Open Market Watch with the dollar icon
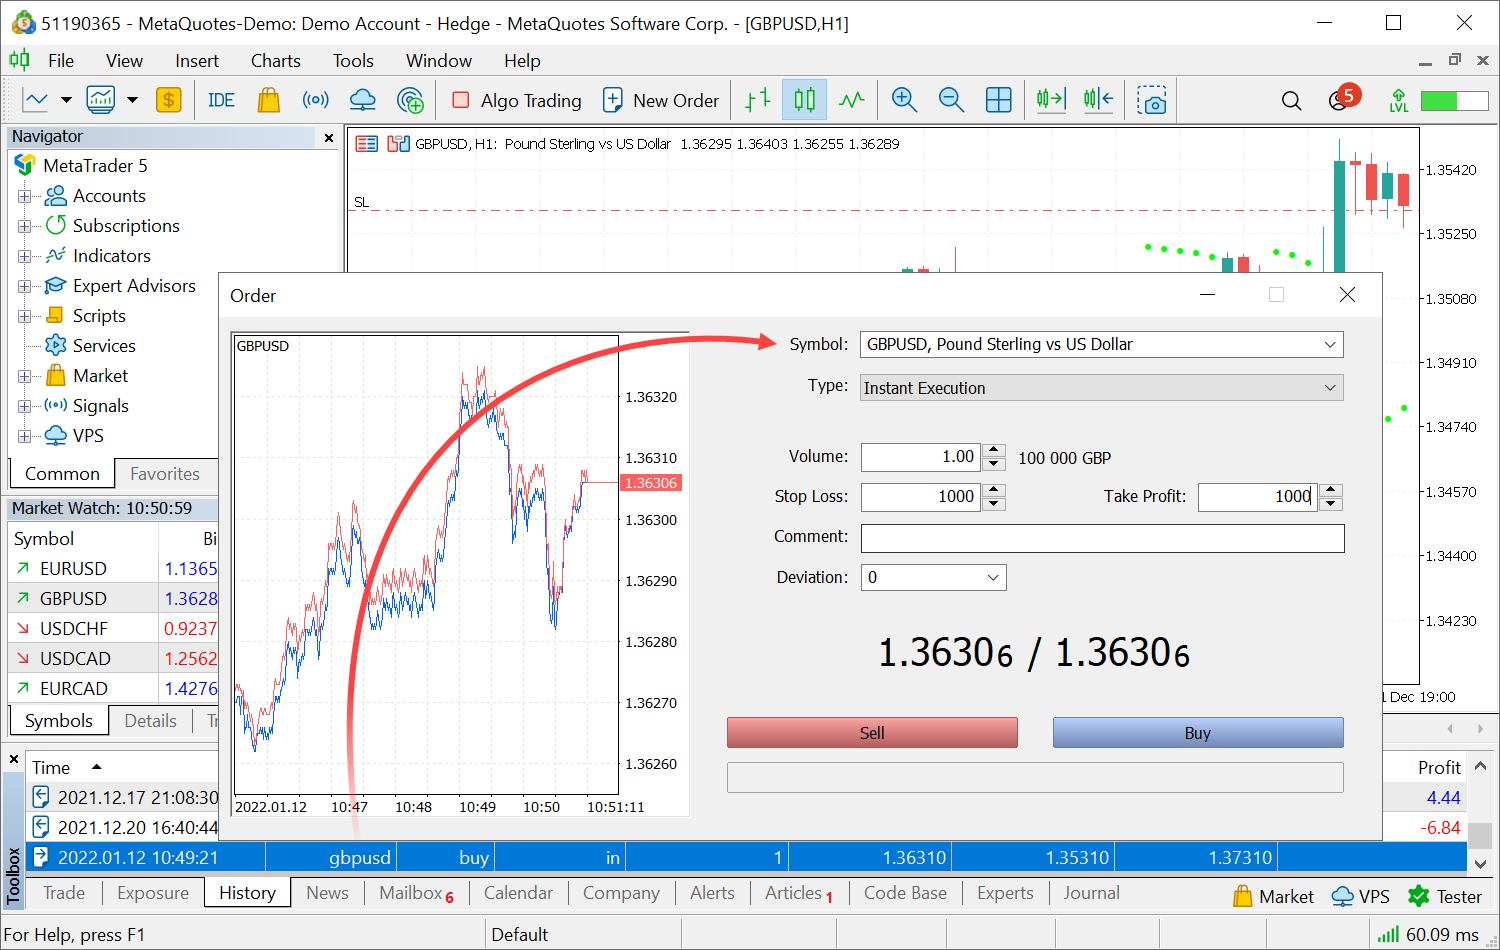Image resolution: width=1500 pixels, height=950 pixels. click(x=168, y=99)
